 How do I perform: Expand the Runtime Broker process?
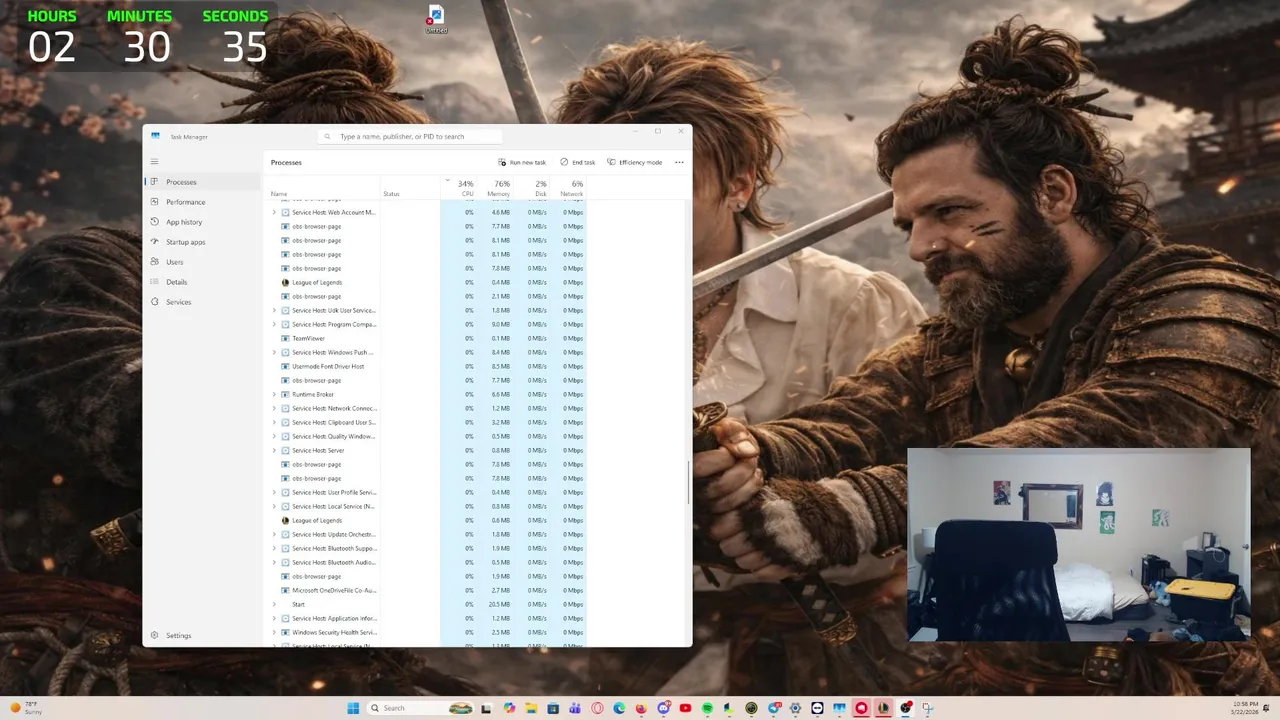274,394
